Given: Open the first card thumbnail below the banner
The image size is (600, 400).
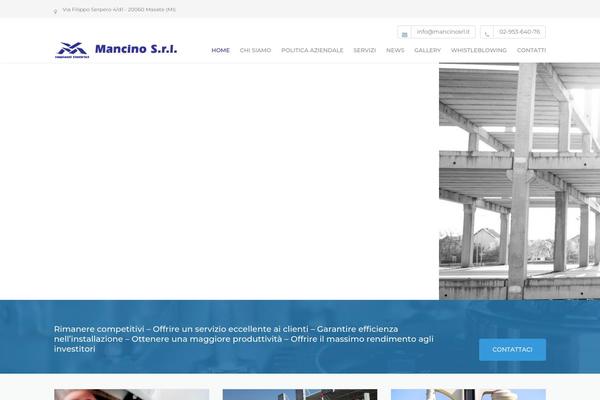Looking at the screenshot, I should (x=132, y=395).
